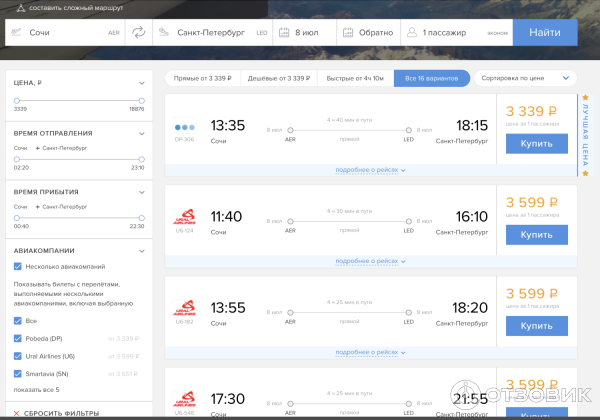Click the departing plane icon by Сочи

coord(16,32)
